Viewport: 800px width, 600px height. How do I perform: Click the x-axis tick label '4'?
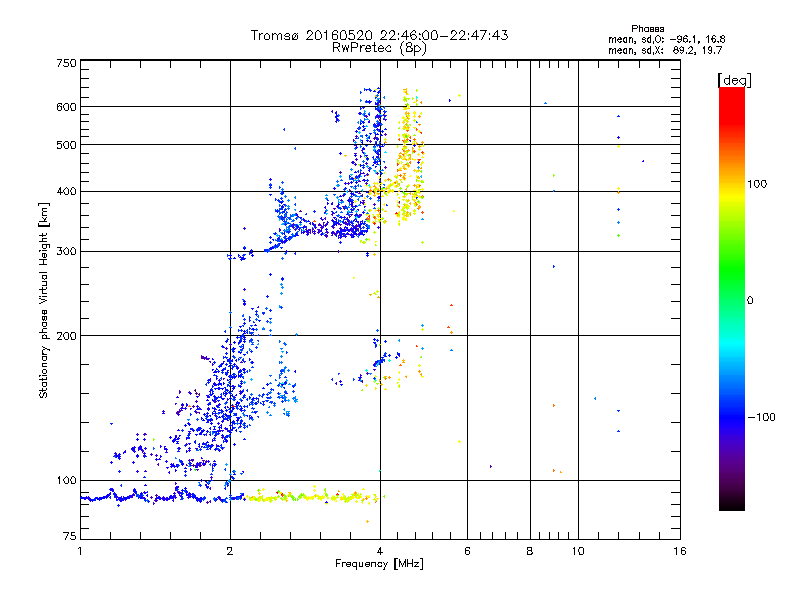(380, 551)
